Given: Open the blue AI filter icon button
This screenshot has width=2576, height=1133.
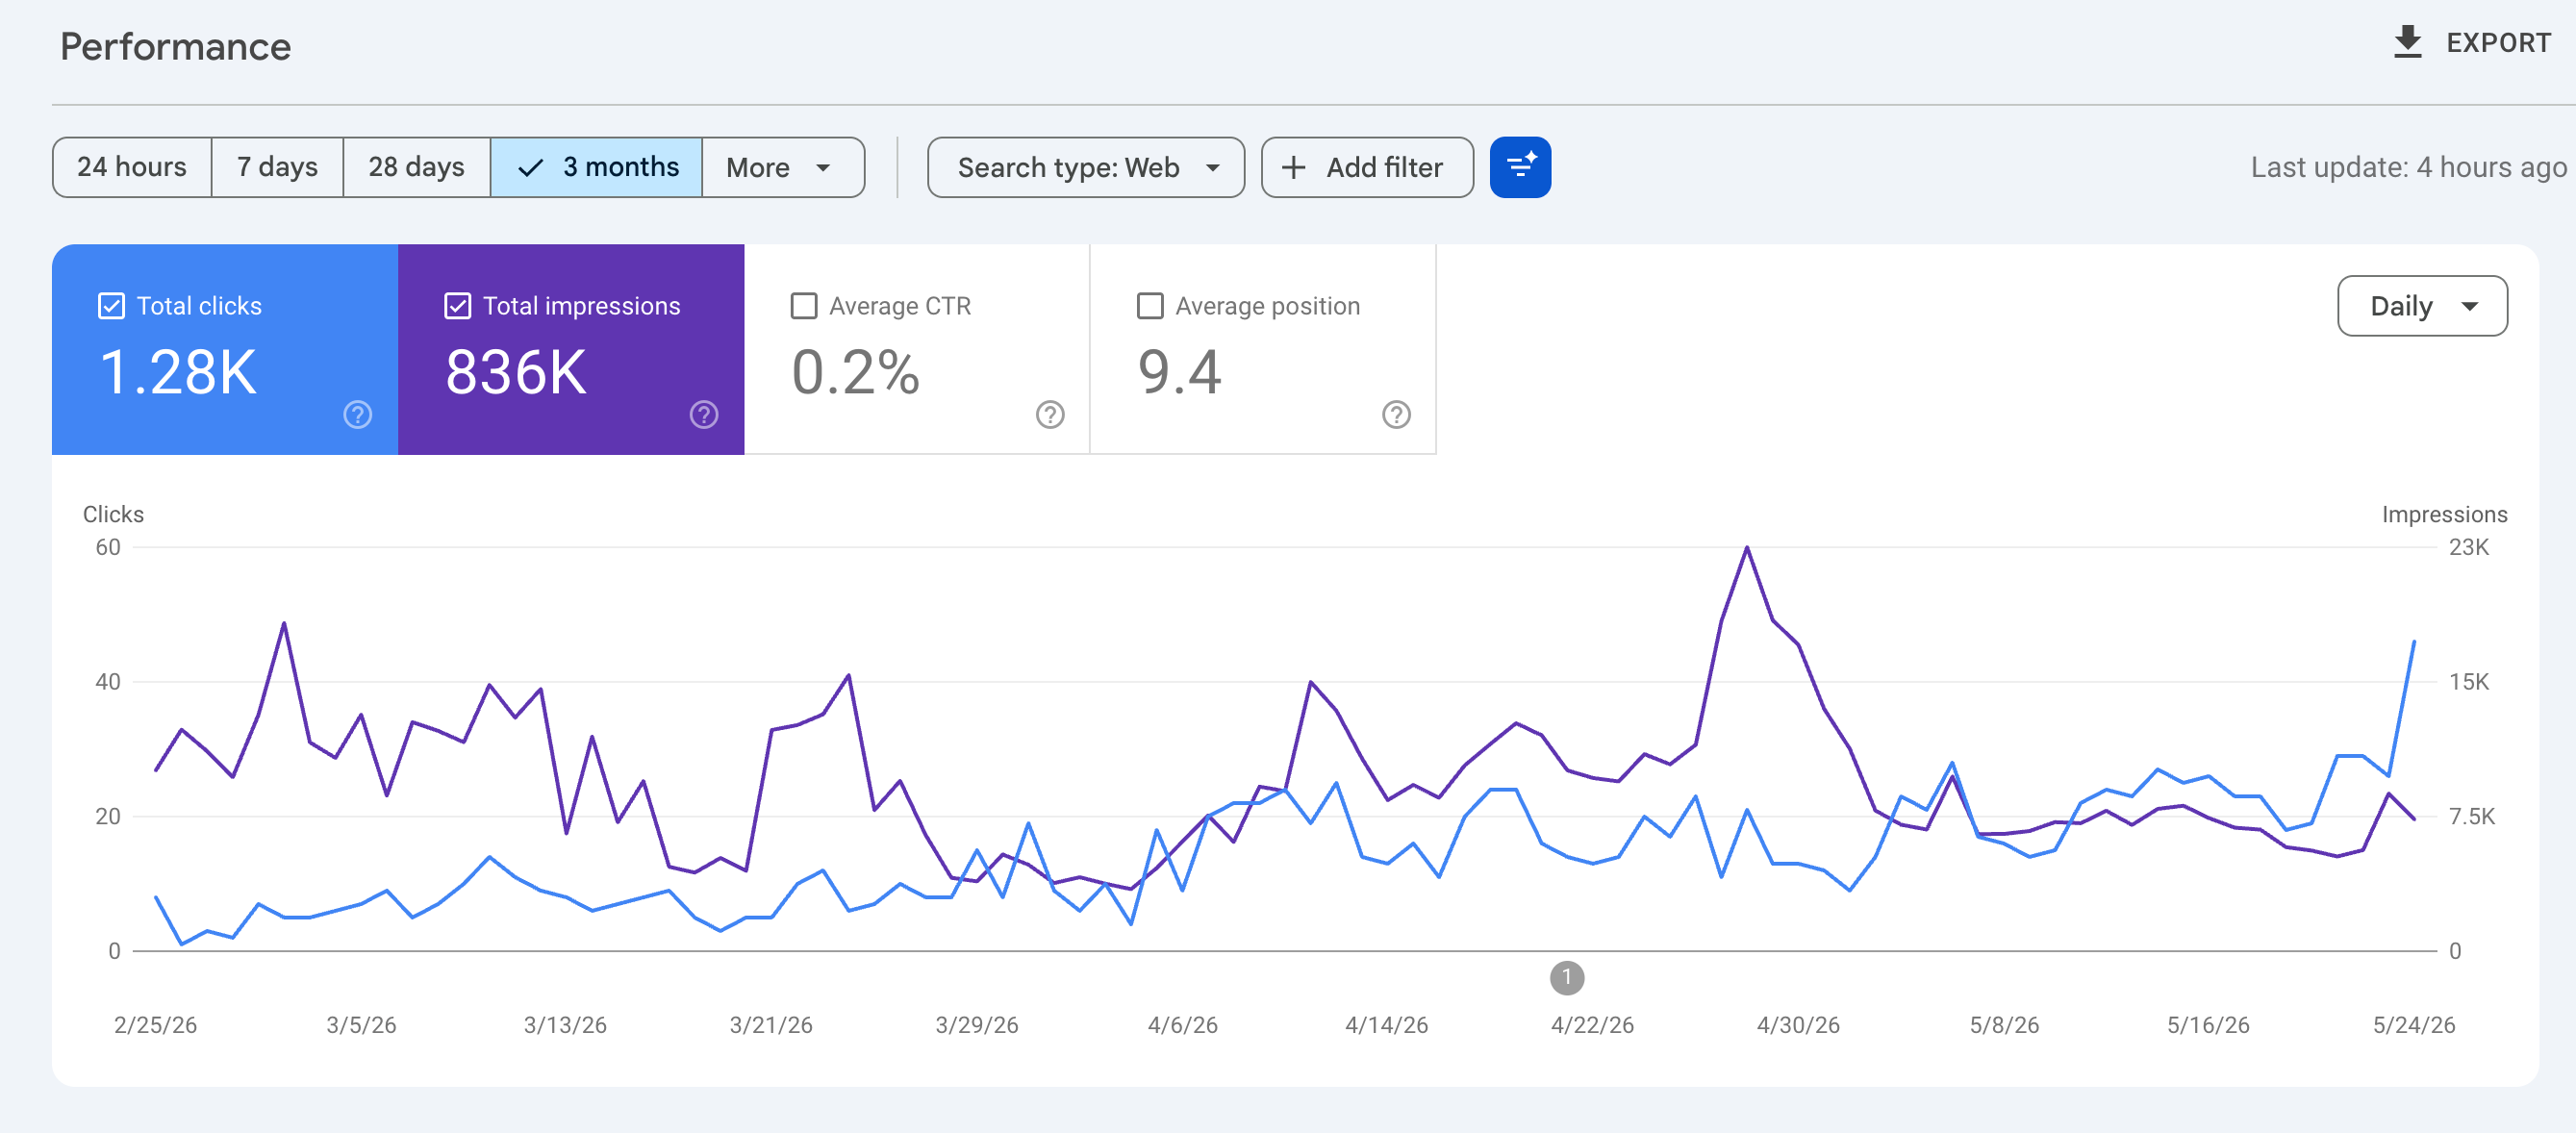Looking at the screenshot, I should click(x=1519, y=167).
